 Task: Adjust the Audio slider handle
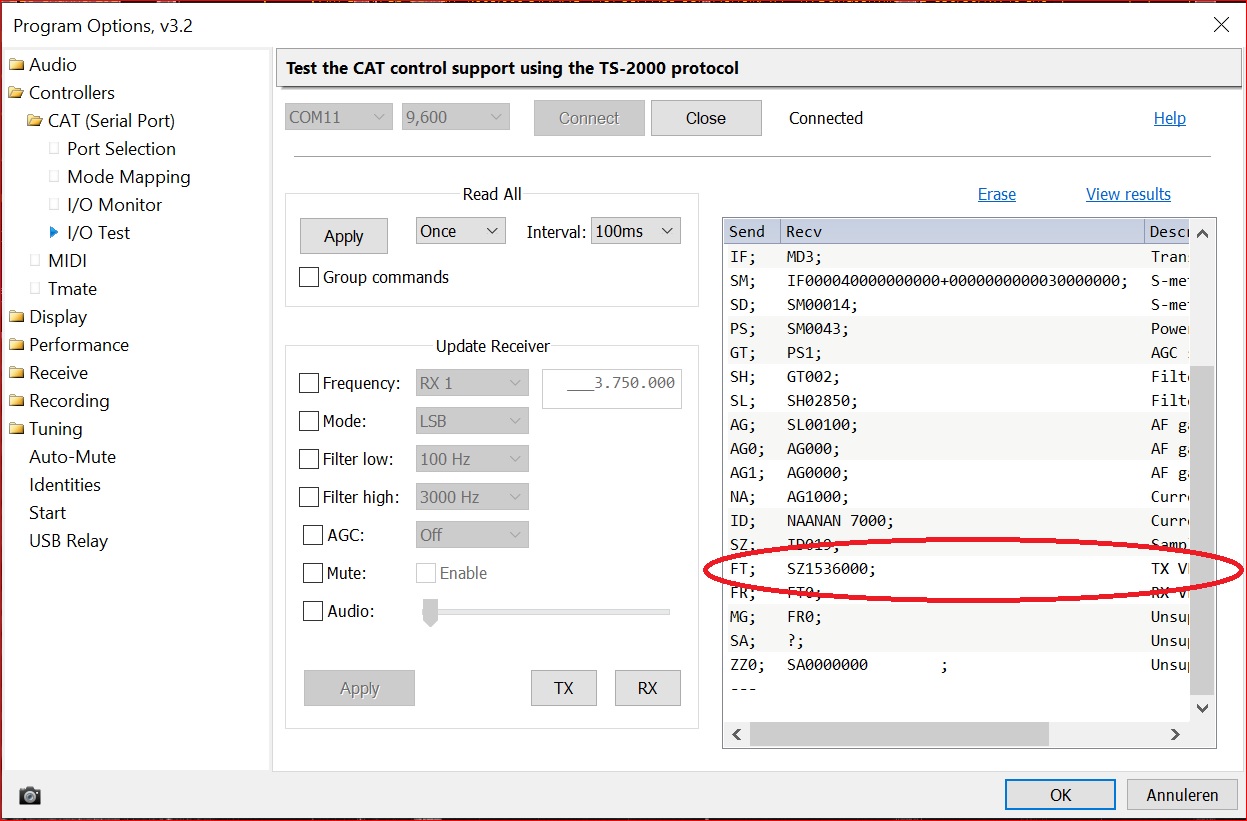(x=430, y=612)
